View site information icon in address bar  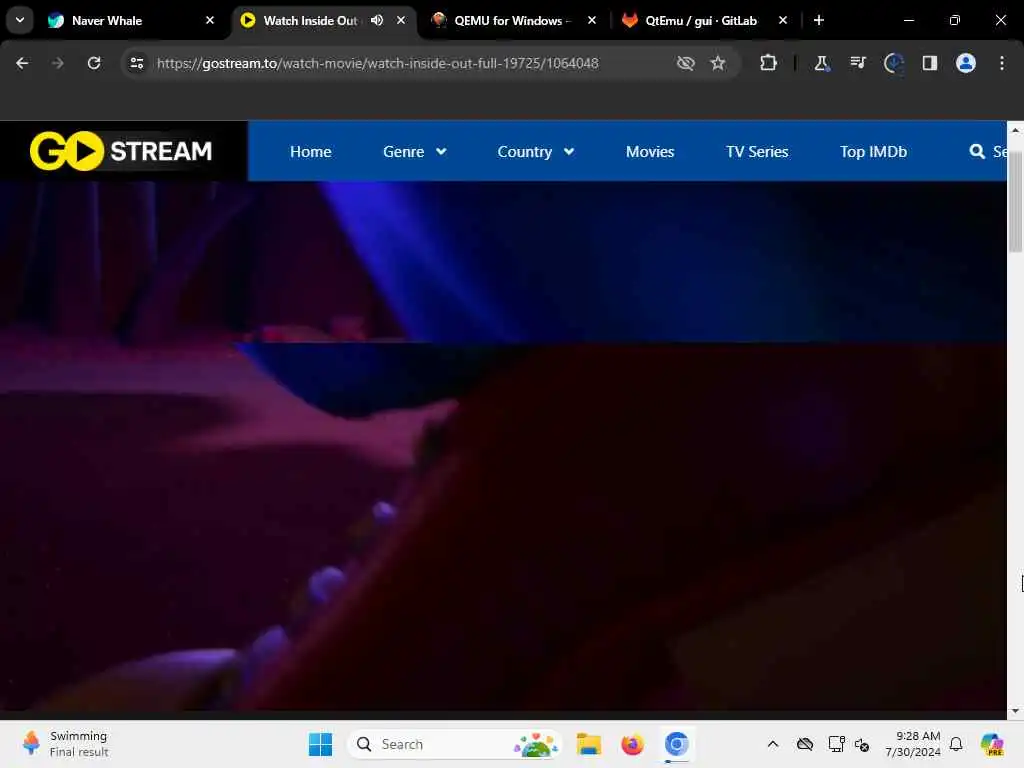point(136,63)
